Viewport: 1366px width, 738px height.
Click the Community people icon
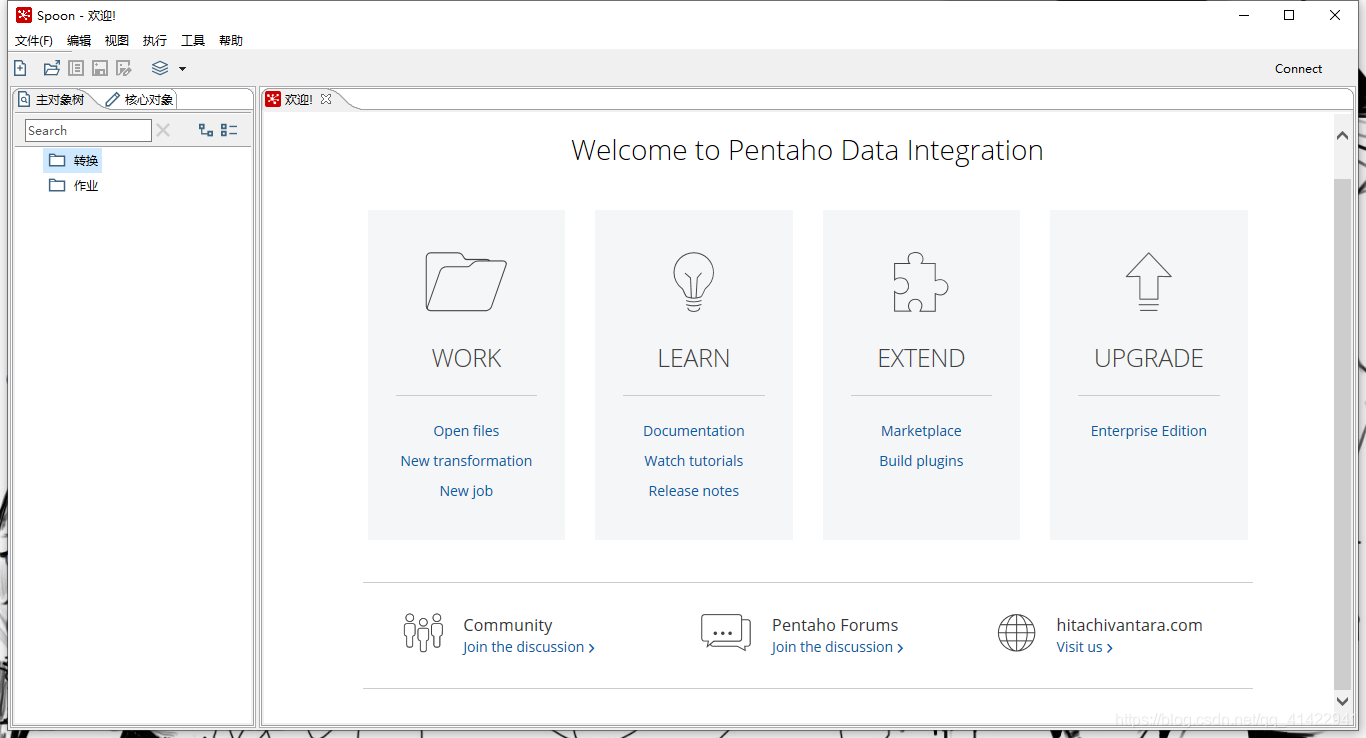[x=423, y=633]
